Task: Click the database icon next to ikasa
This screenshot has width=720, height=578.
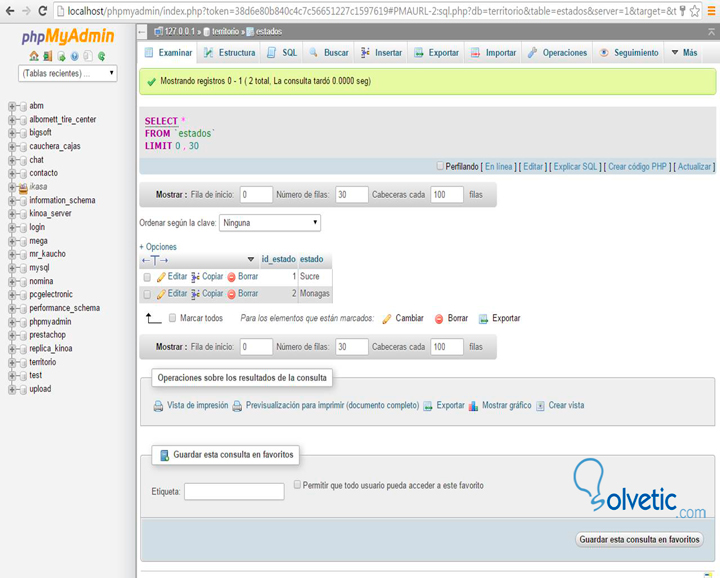Action: tap(23, 187)
